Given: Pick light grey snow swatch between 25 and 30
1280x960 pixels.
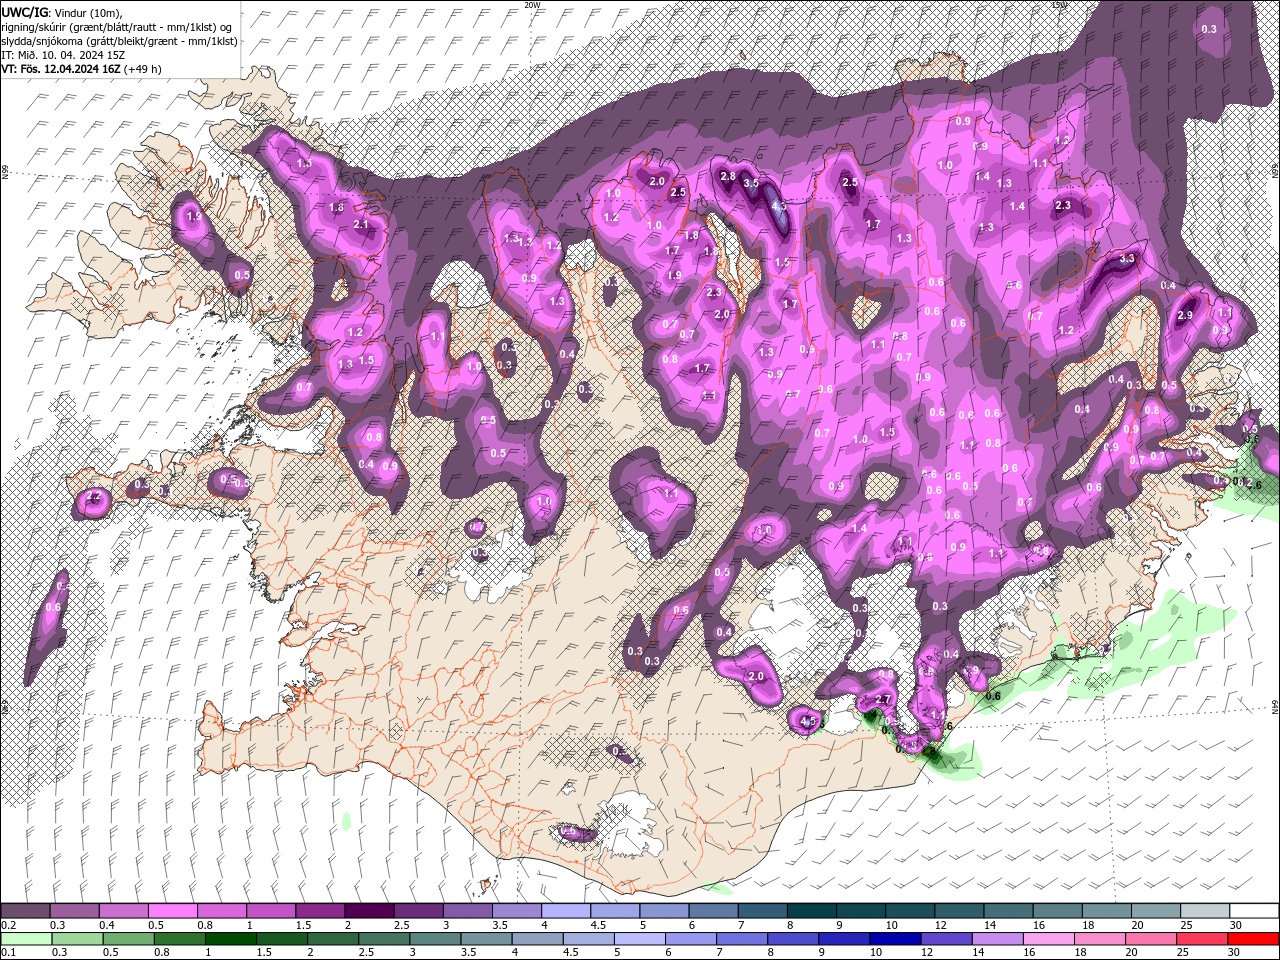Looking at the screenshot, I should pos(1205,911).
